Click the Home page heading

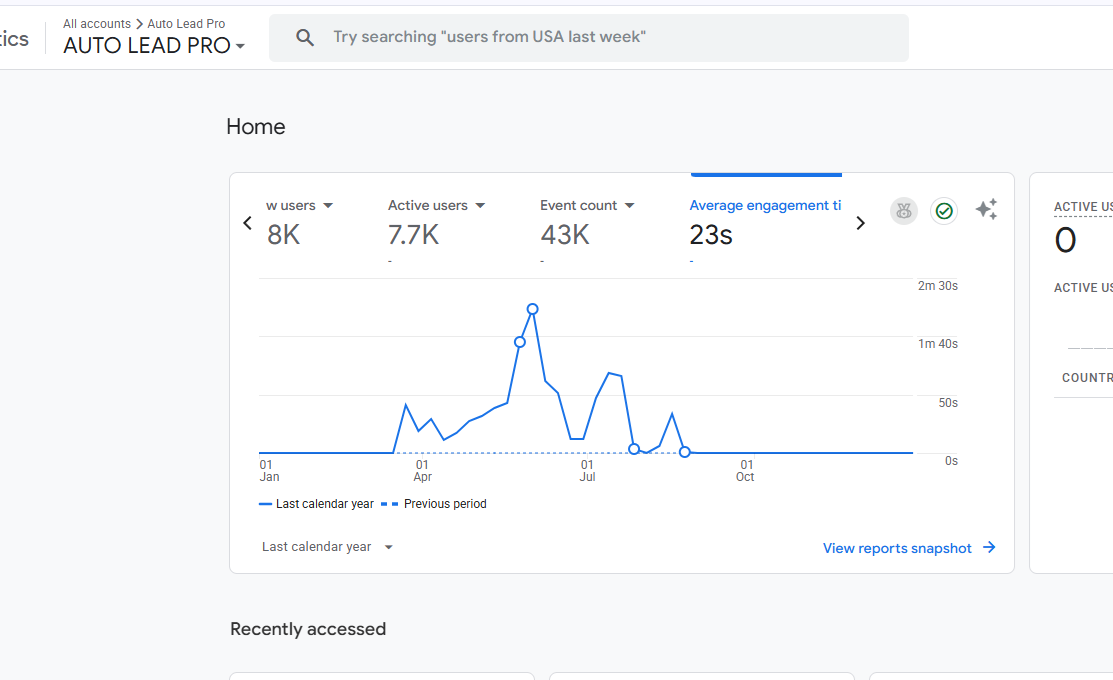256,126
